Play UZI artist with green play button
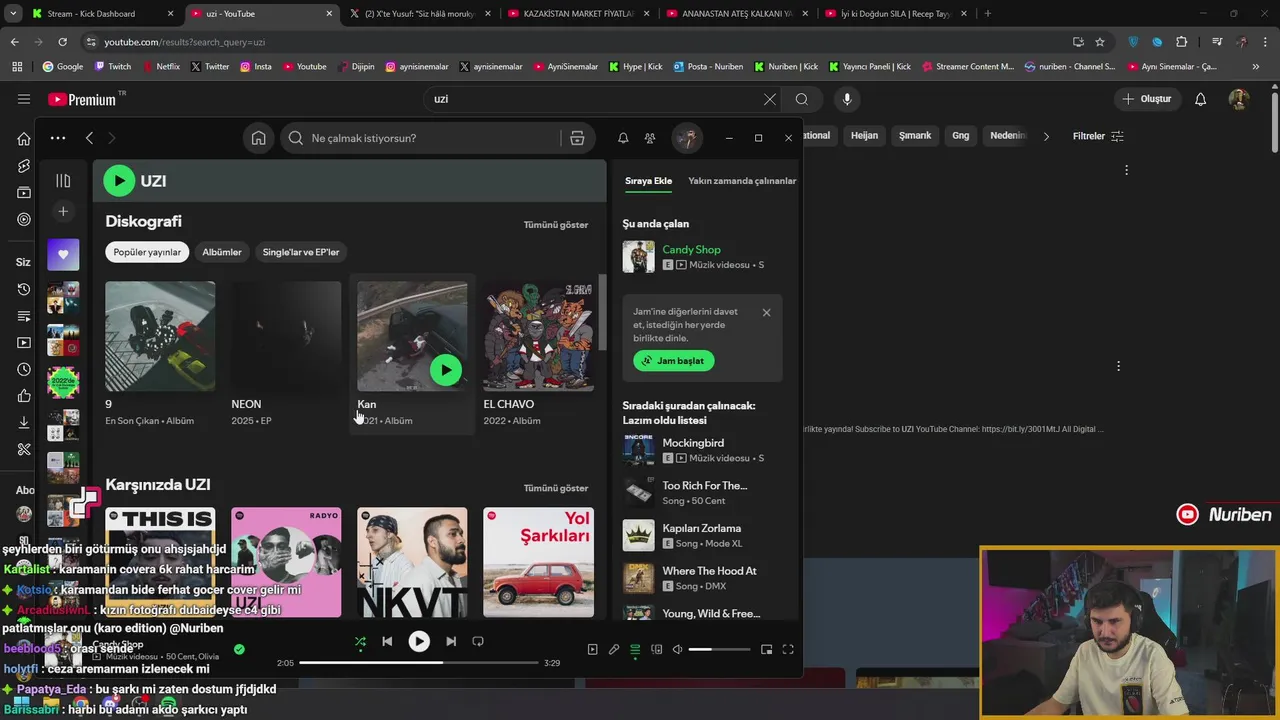The width and height of the screenshot is (1280, 720). coord(119,180)
